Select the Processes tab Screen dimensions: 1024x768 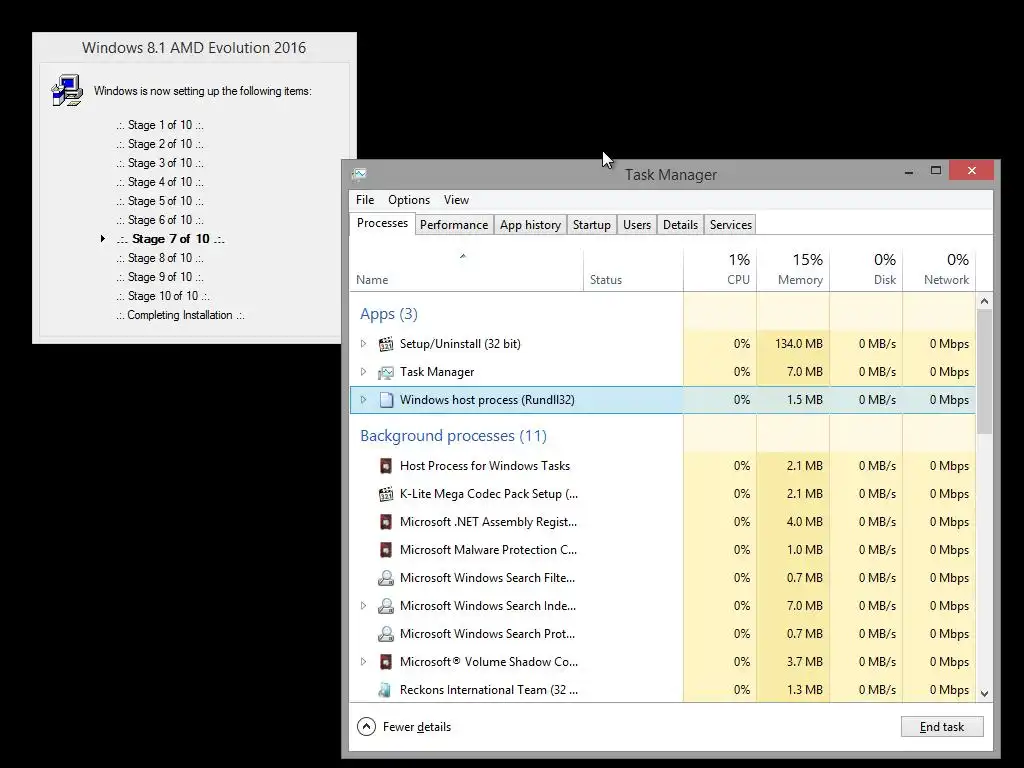(383, 223)
